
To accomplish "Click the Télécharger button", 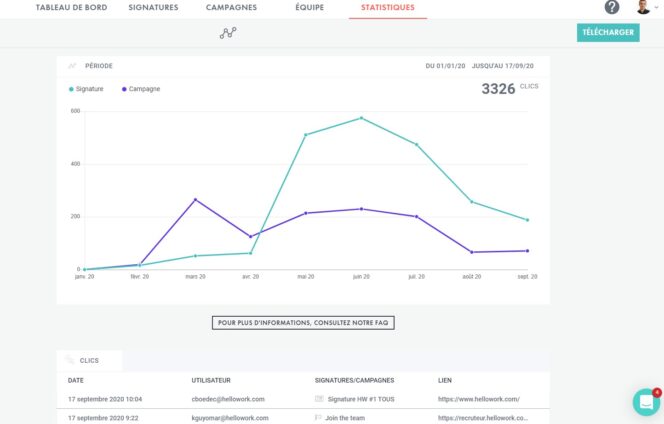I will click(x=608, y=33).
